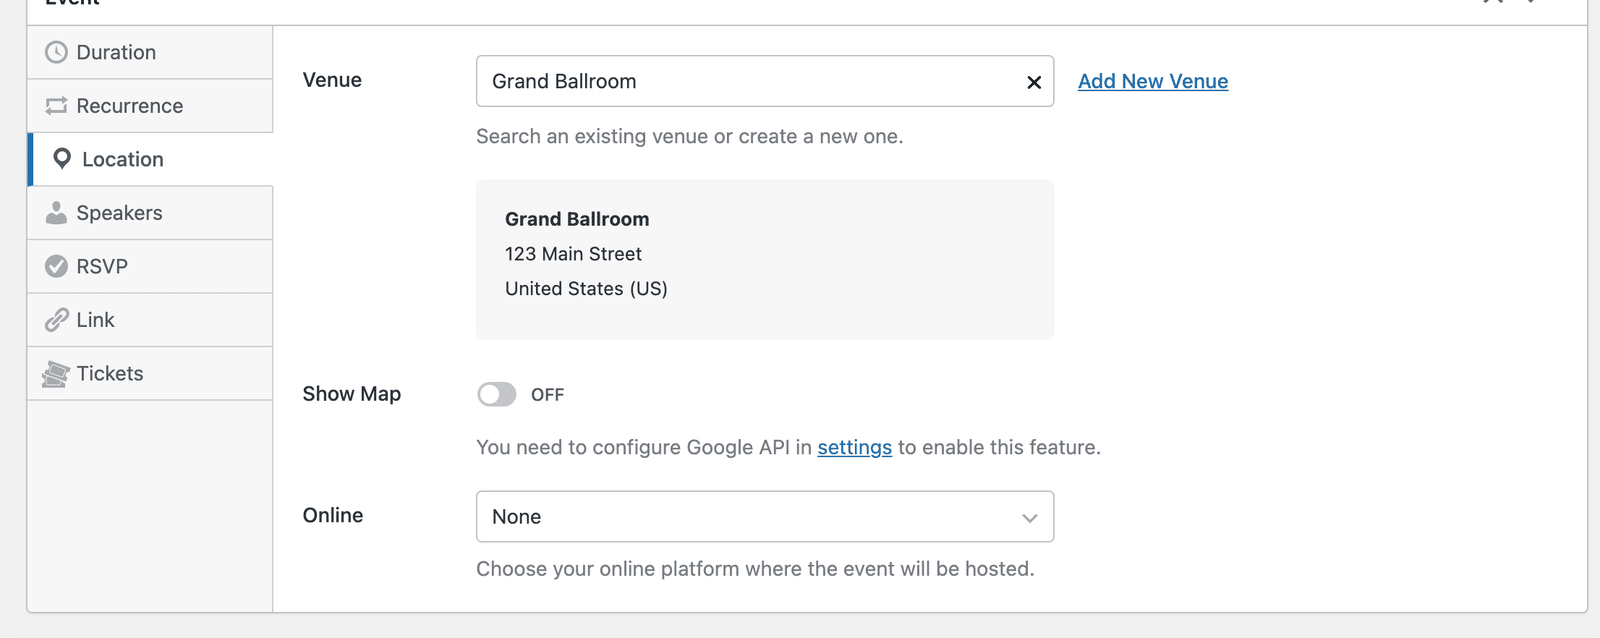Image resolution: width=1600 pixels, height=638 pixels.
Task: Click the 123 Main Street address text
Action: (573, 254)
